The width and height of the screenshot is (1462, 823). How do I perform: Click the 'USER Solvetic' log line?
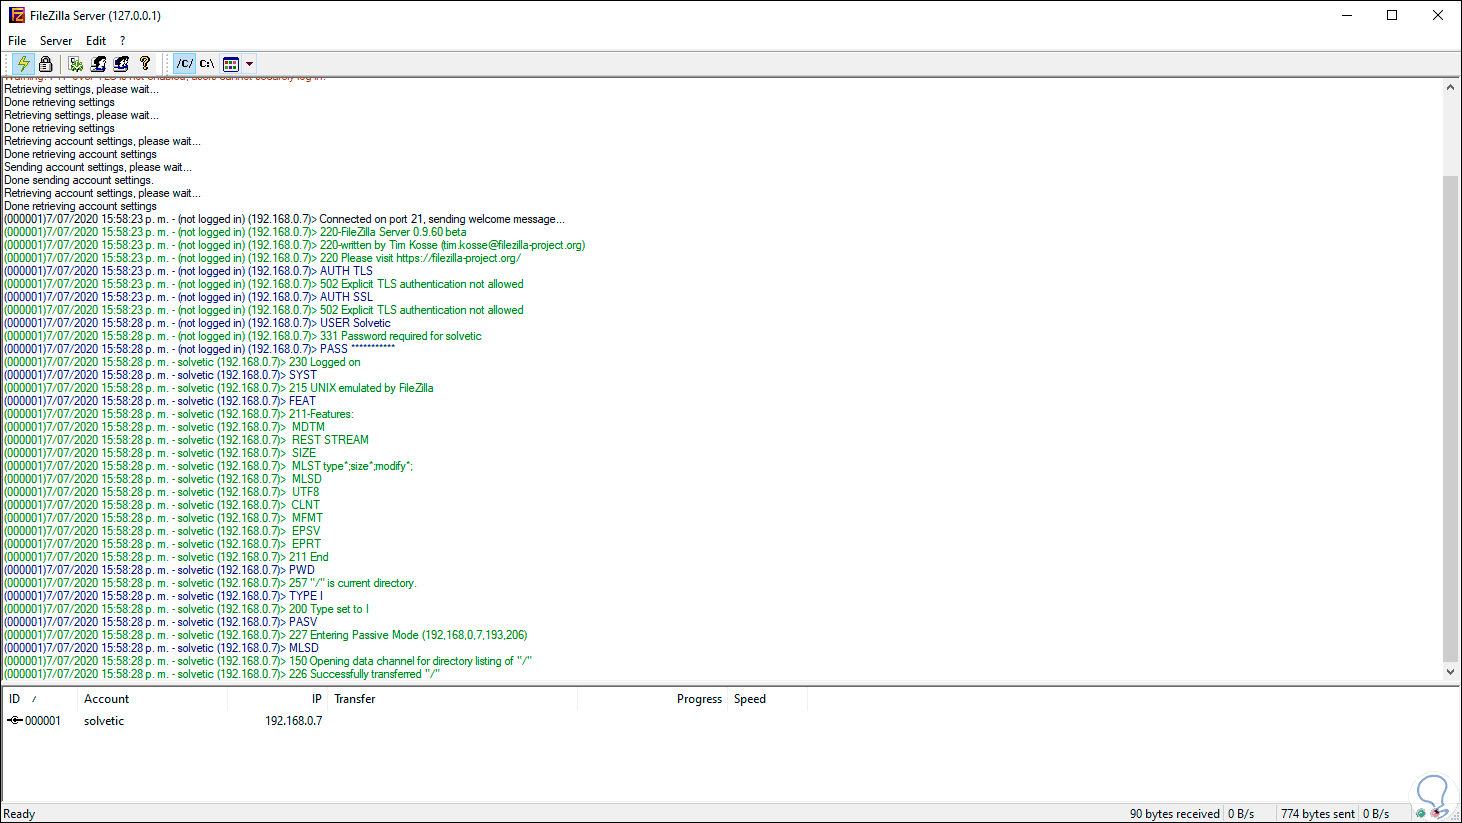click(x=198, y=323)
